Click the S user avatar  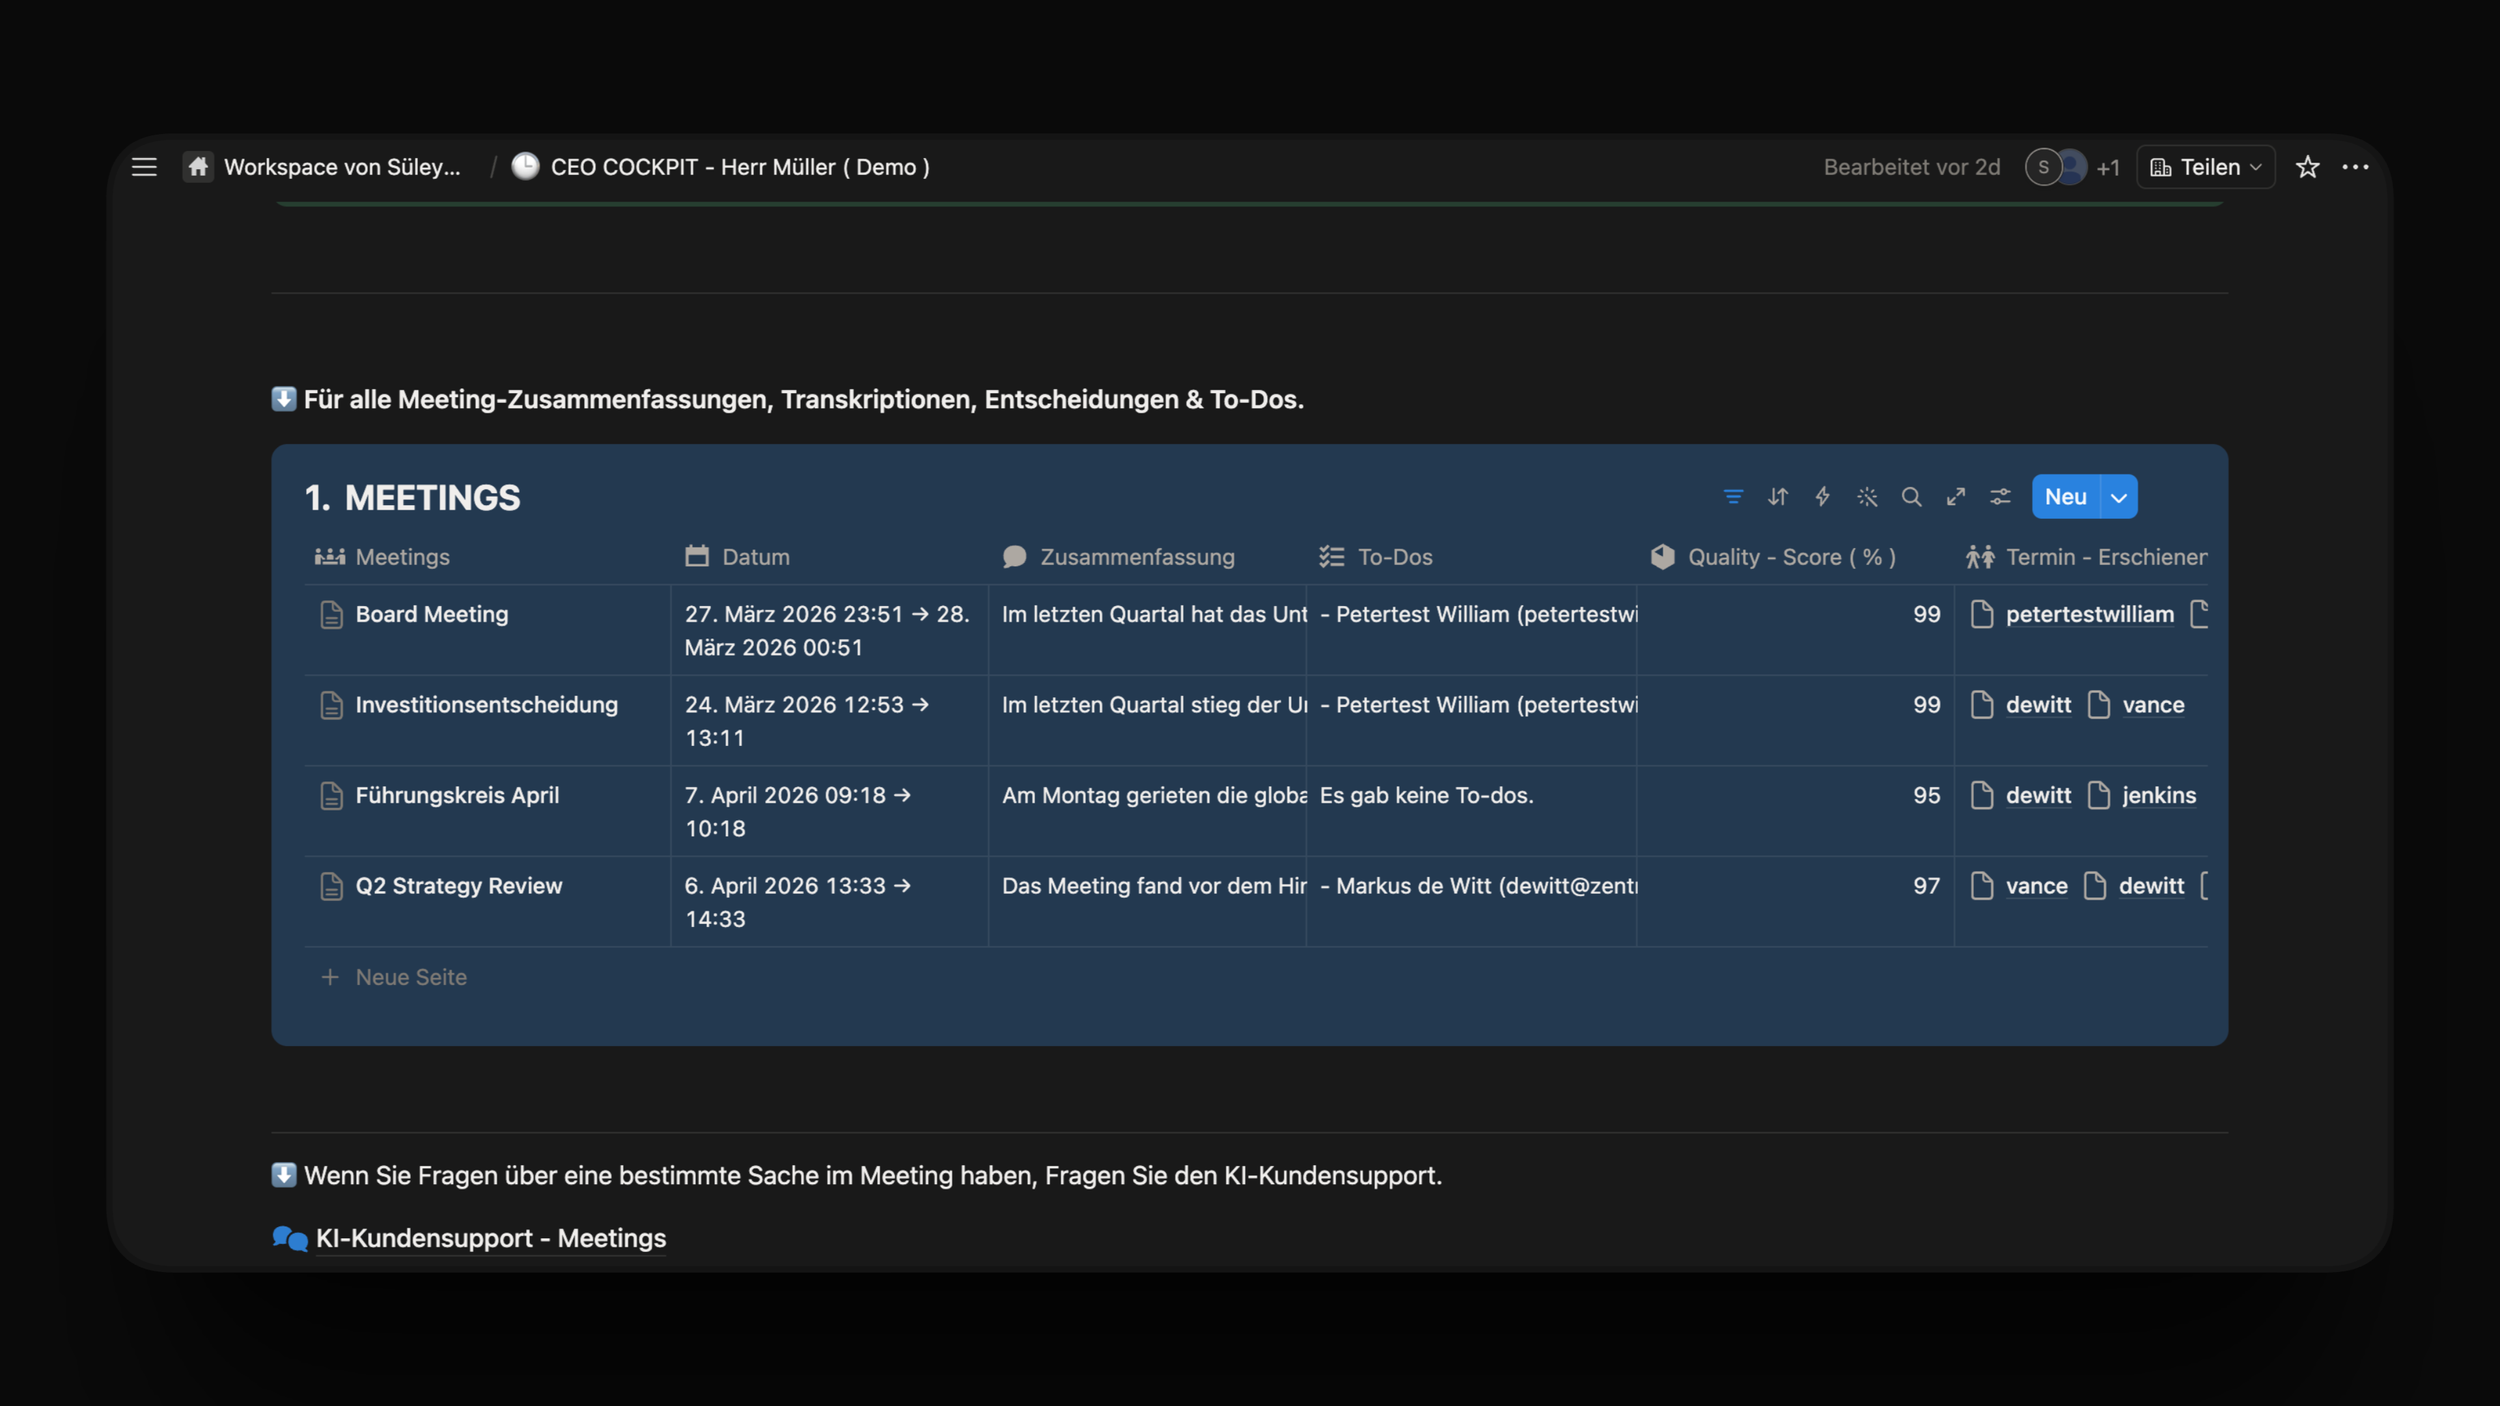[x=2043, y=167]
